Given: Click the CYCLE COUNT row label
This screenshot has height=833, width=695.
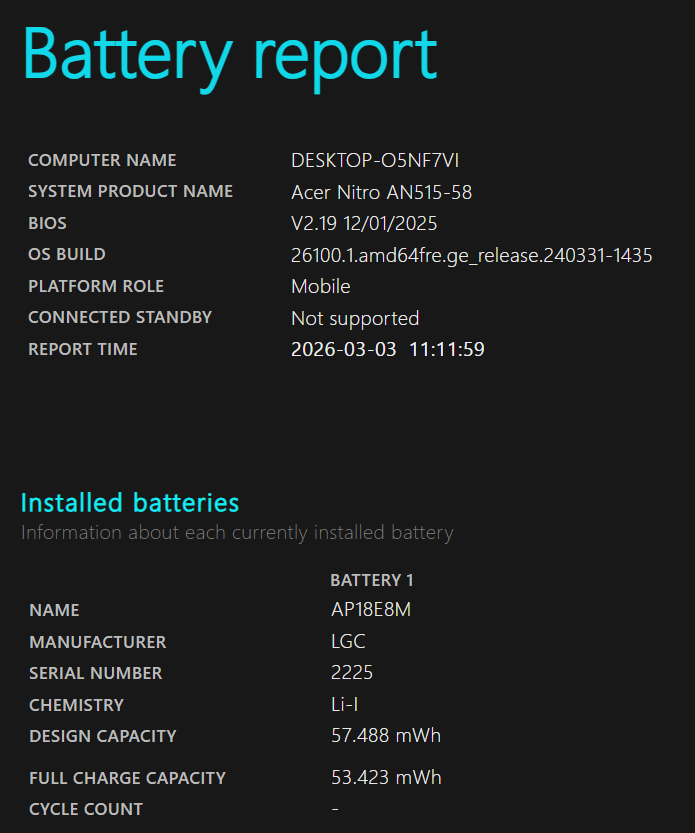Looking at the screenshot, I should click(86, 809).
